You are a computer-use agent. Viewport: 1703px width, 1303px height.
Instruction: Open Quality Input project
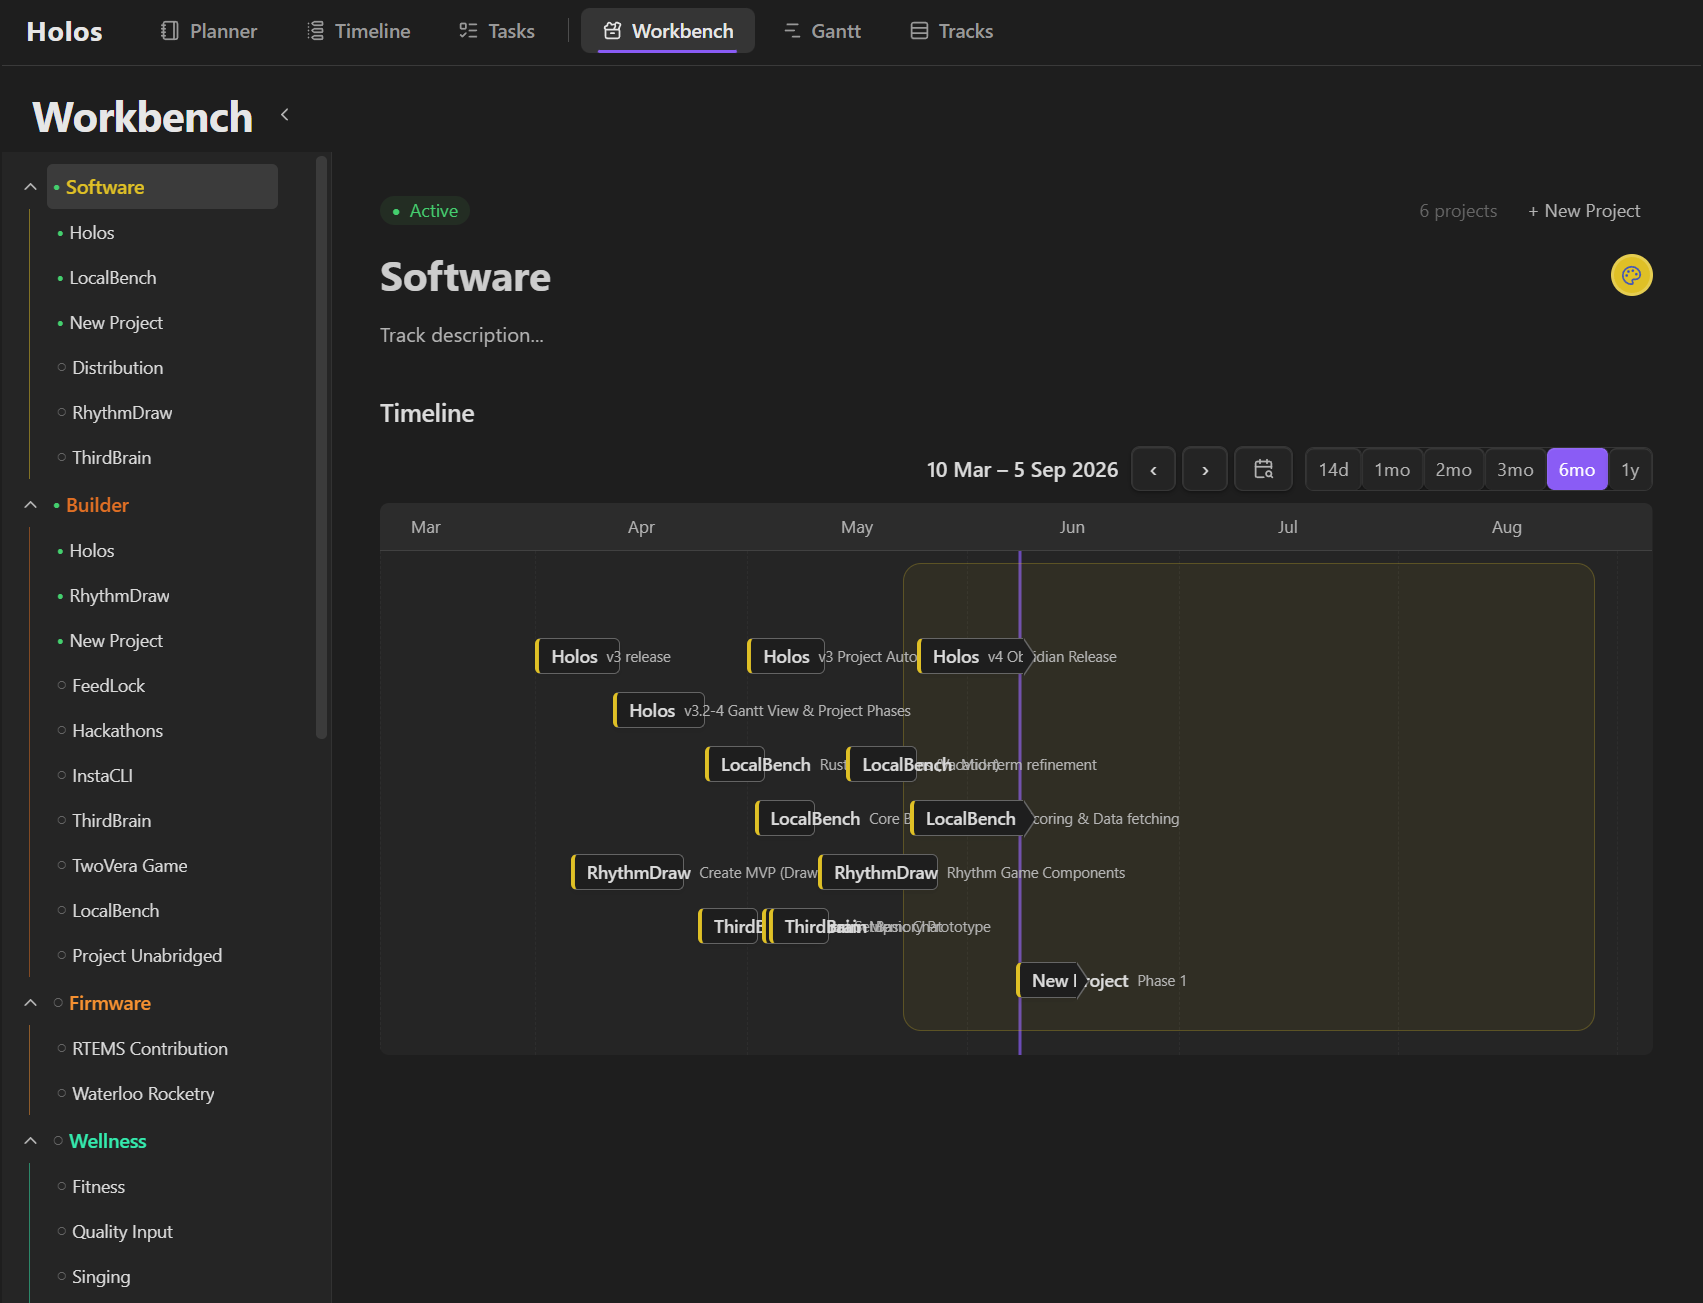[x=122, y=1232]
